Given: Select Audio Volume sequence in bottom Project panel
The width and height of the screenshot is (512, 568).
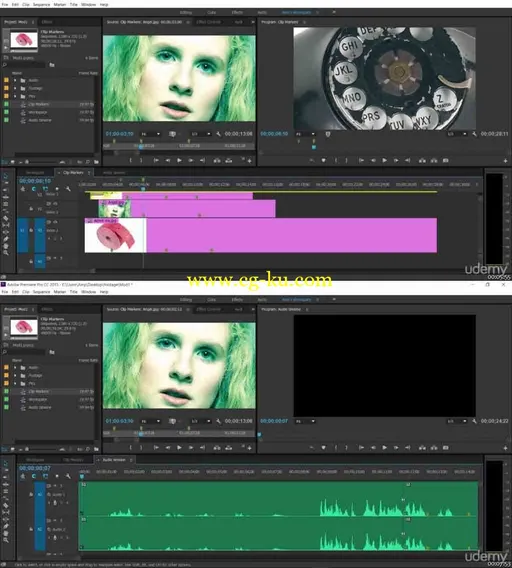Looking at the screenshot, I should point(40,408).
